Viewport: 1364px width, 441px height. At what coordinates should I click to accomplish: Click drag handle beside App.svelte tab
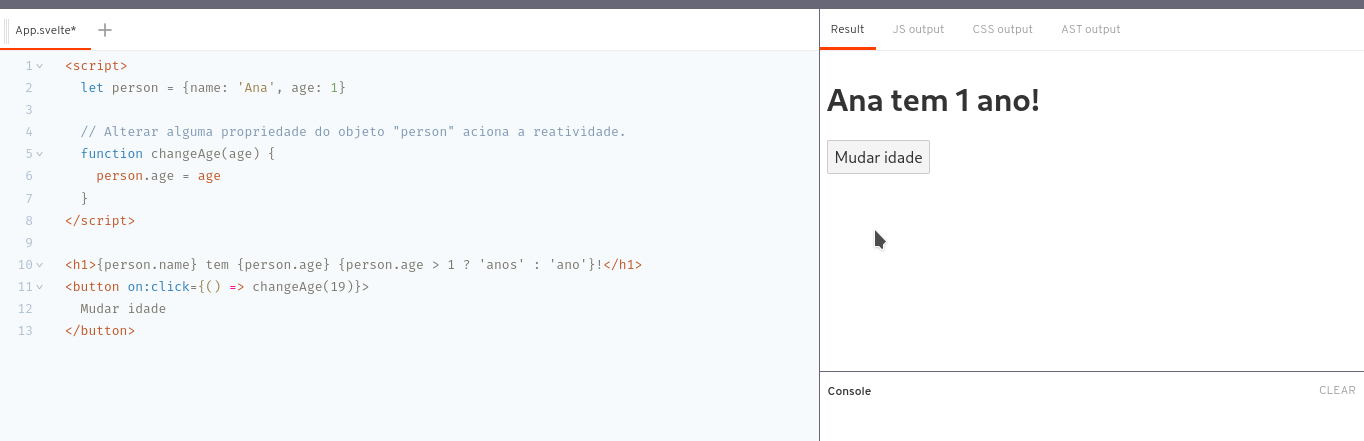pyautogui.click(x=7, y=30)
